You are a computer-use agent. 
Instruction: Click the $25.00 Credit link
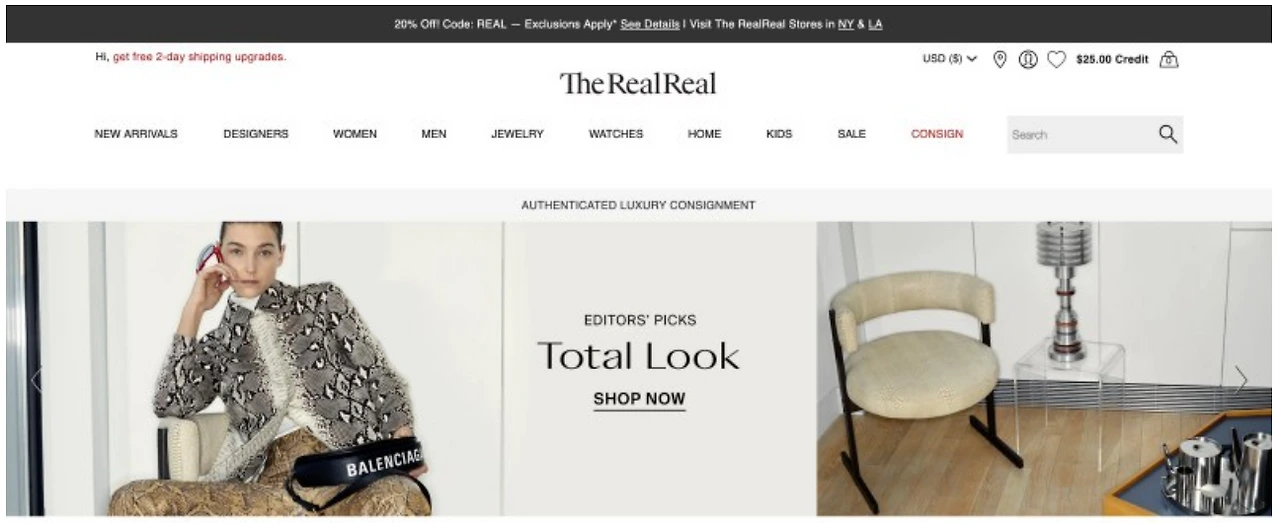click(x=1112, y=59)
